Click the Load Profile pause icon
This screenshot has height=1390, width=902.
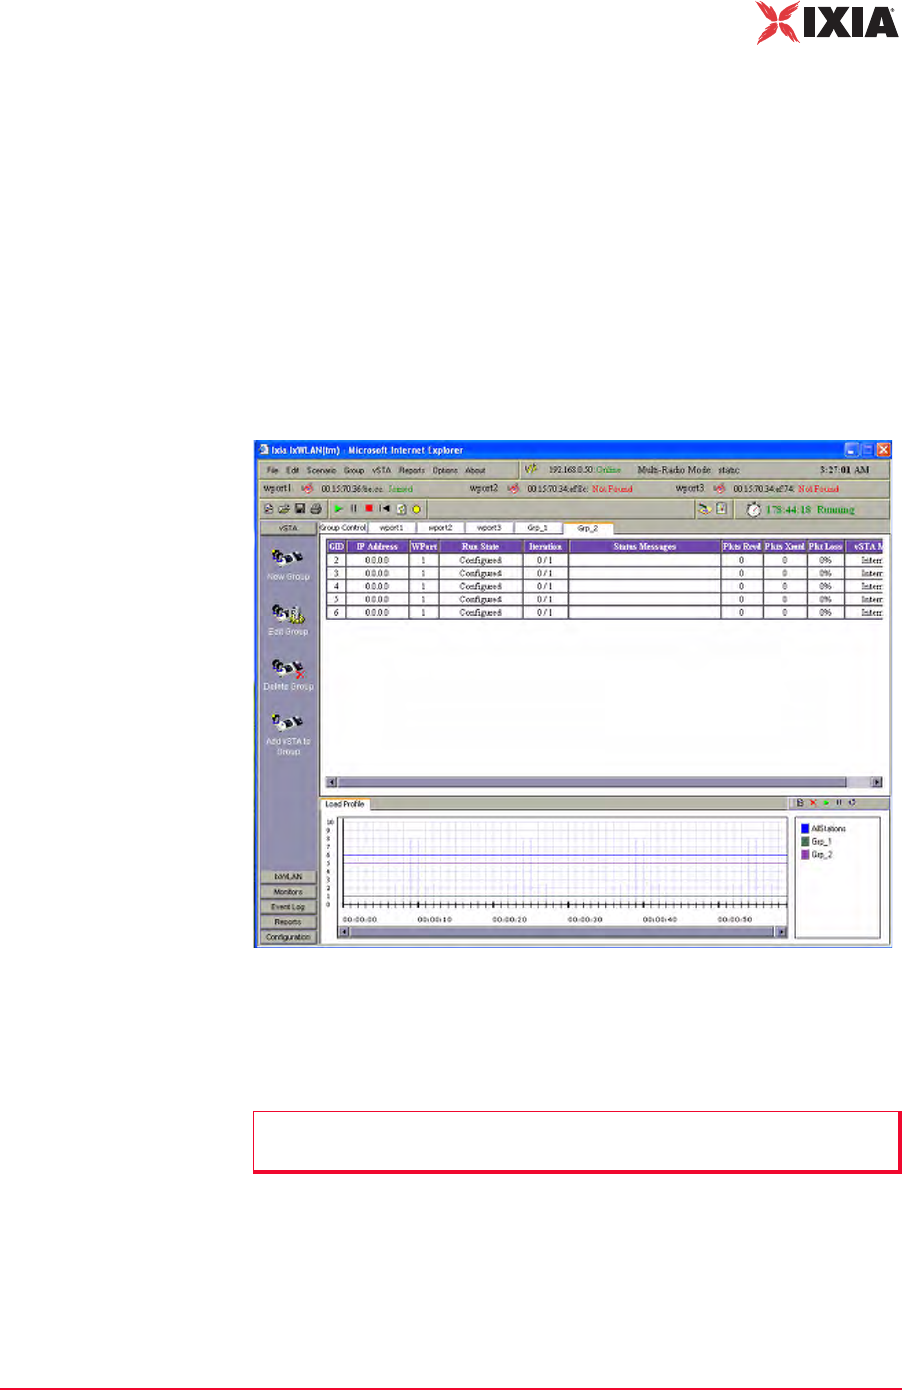pyautogui.click(x=839, y=803)
